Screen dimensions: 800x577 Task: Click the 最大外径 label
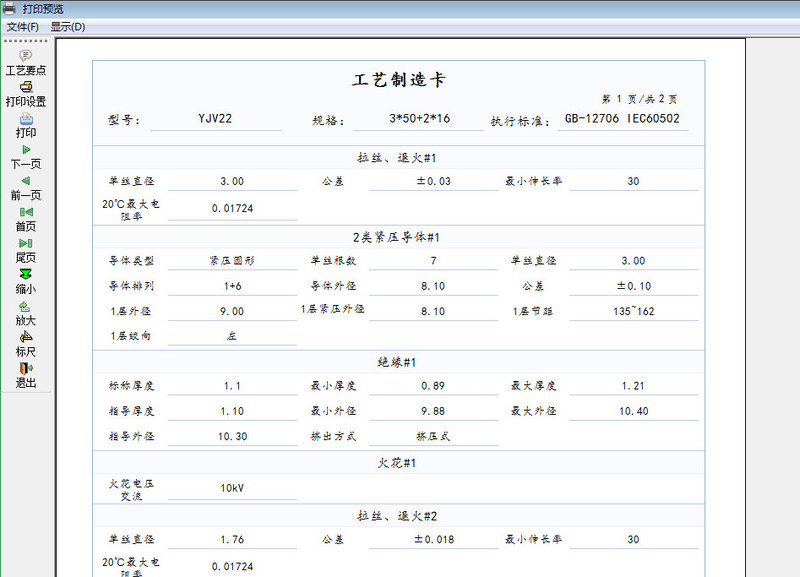[x=533, y=411]
